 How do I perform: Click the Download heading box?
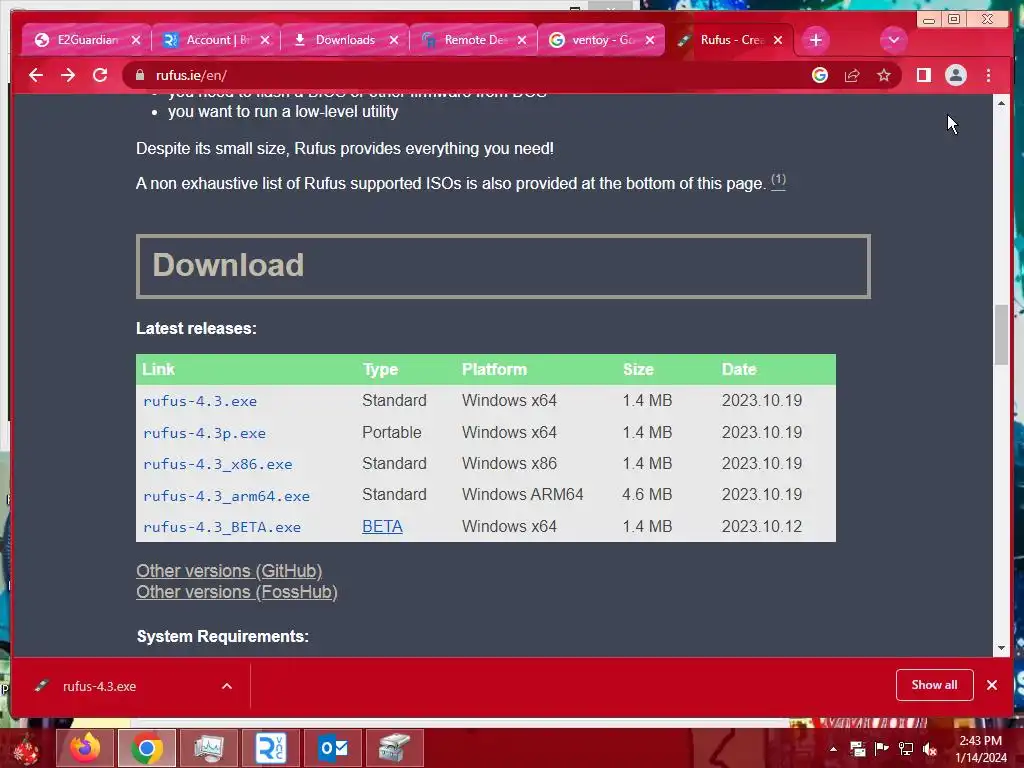[503, 266]
